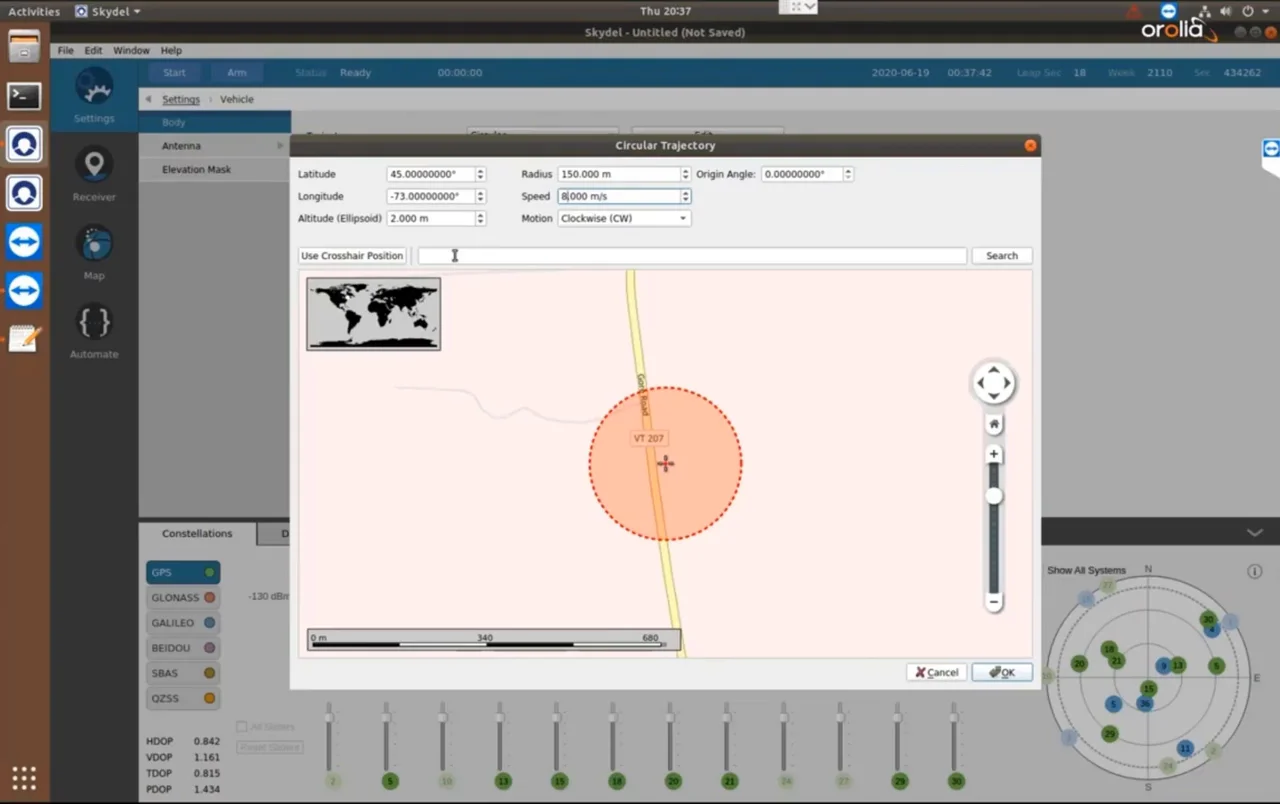Select satellite 15 in the sky plot
This screenshot has height=804, width=1280.
click(x=1148, y=688)
